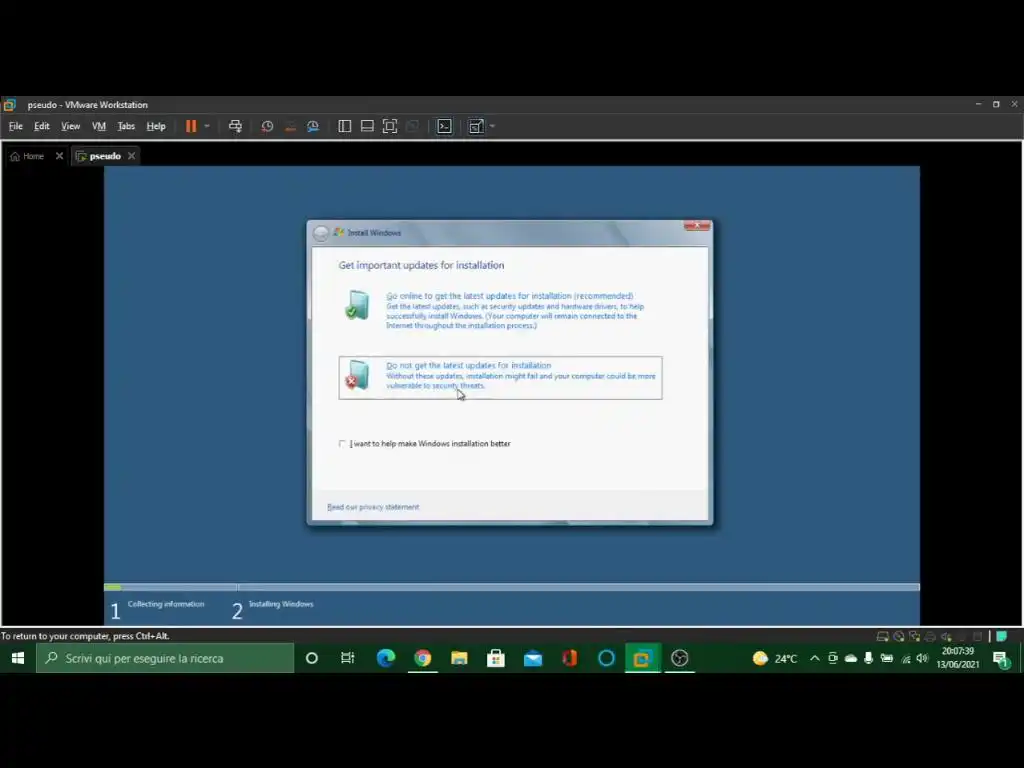Open the 'Read our privacy statement' link
The width and height of the screenshot is (1024, 768).
pyautogui.click(x=373, y=507)
